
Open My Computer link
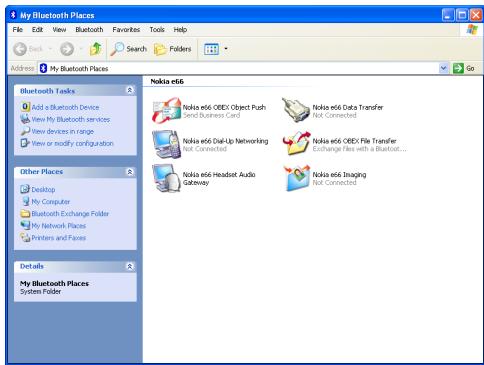click(51, 202)
